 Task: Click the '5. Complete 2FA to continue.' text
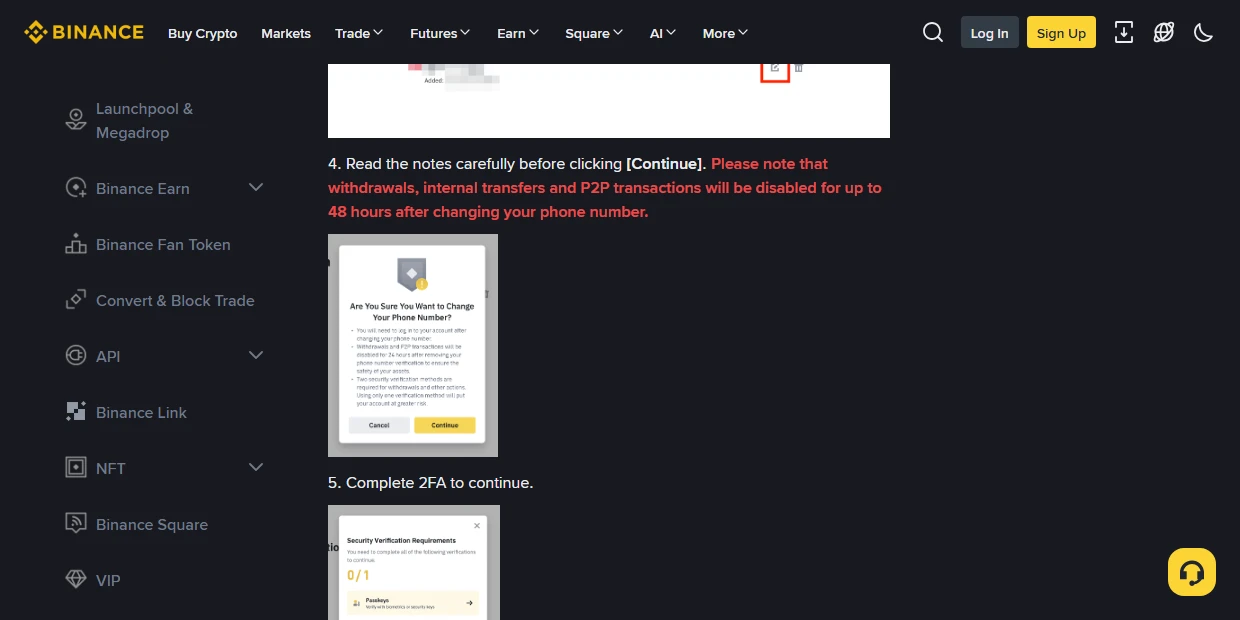tap(431, 483)
